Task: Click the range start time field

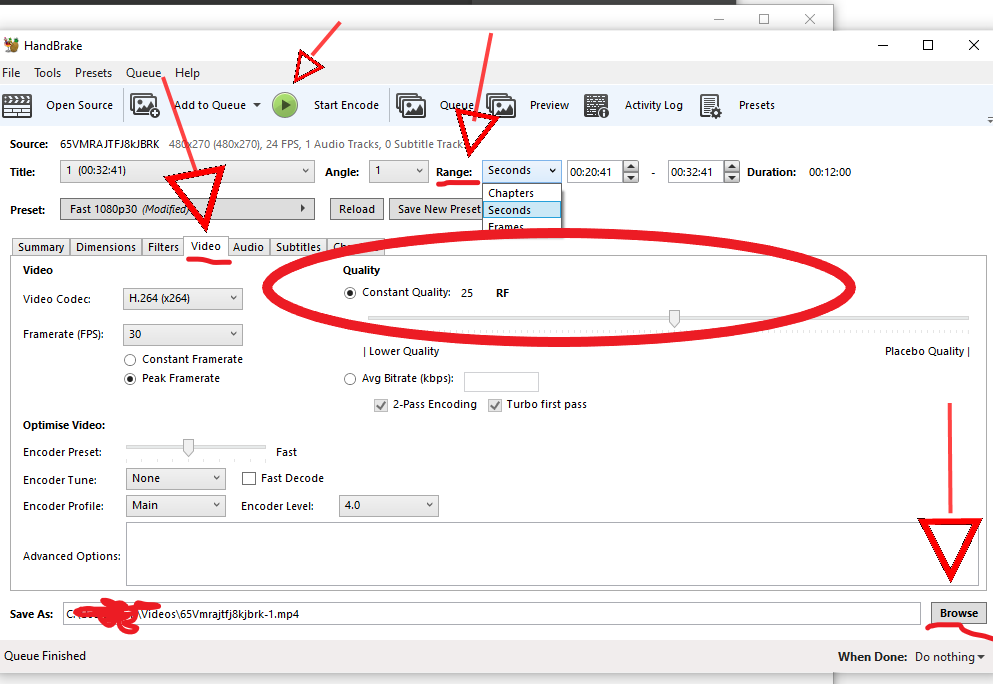Action: 595,172
